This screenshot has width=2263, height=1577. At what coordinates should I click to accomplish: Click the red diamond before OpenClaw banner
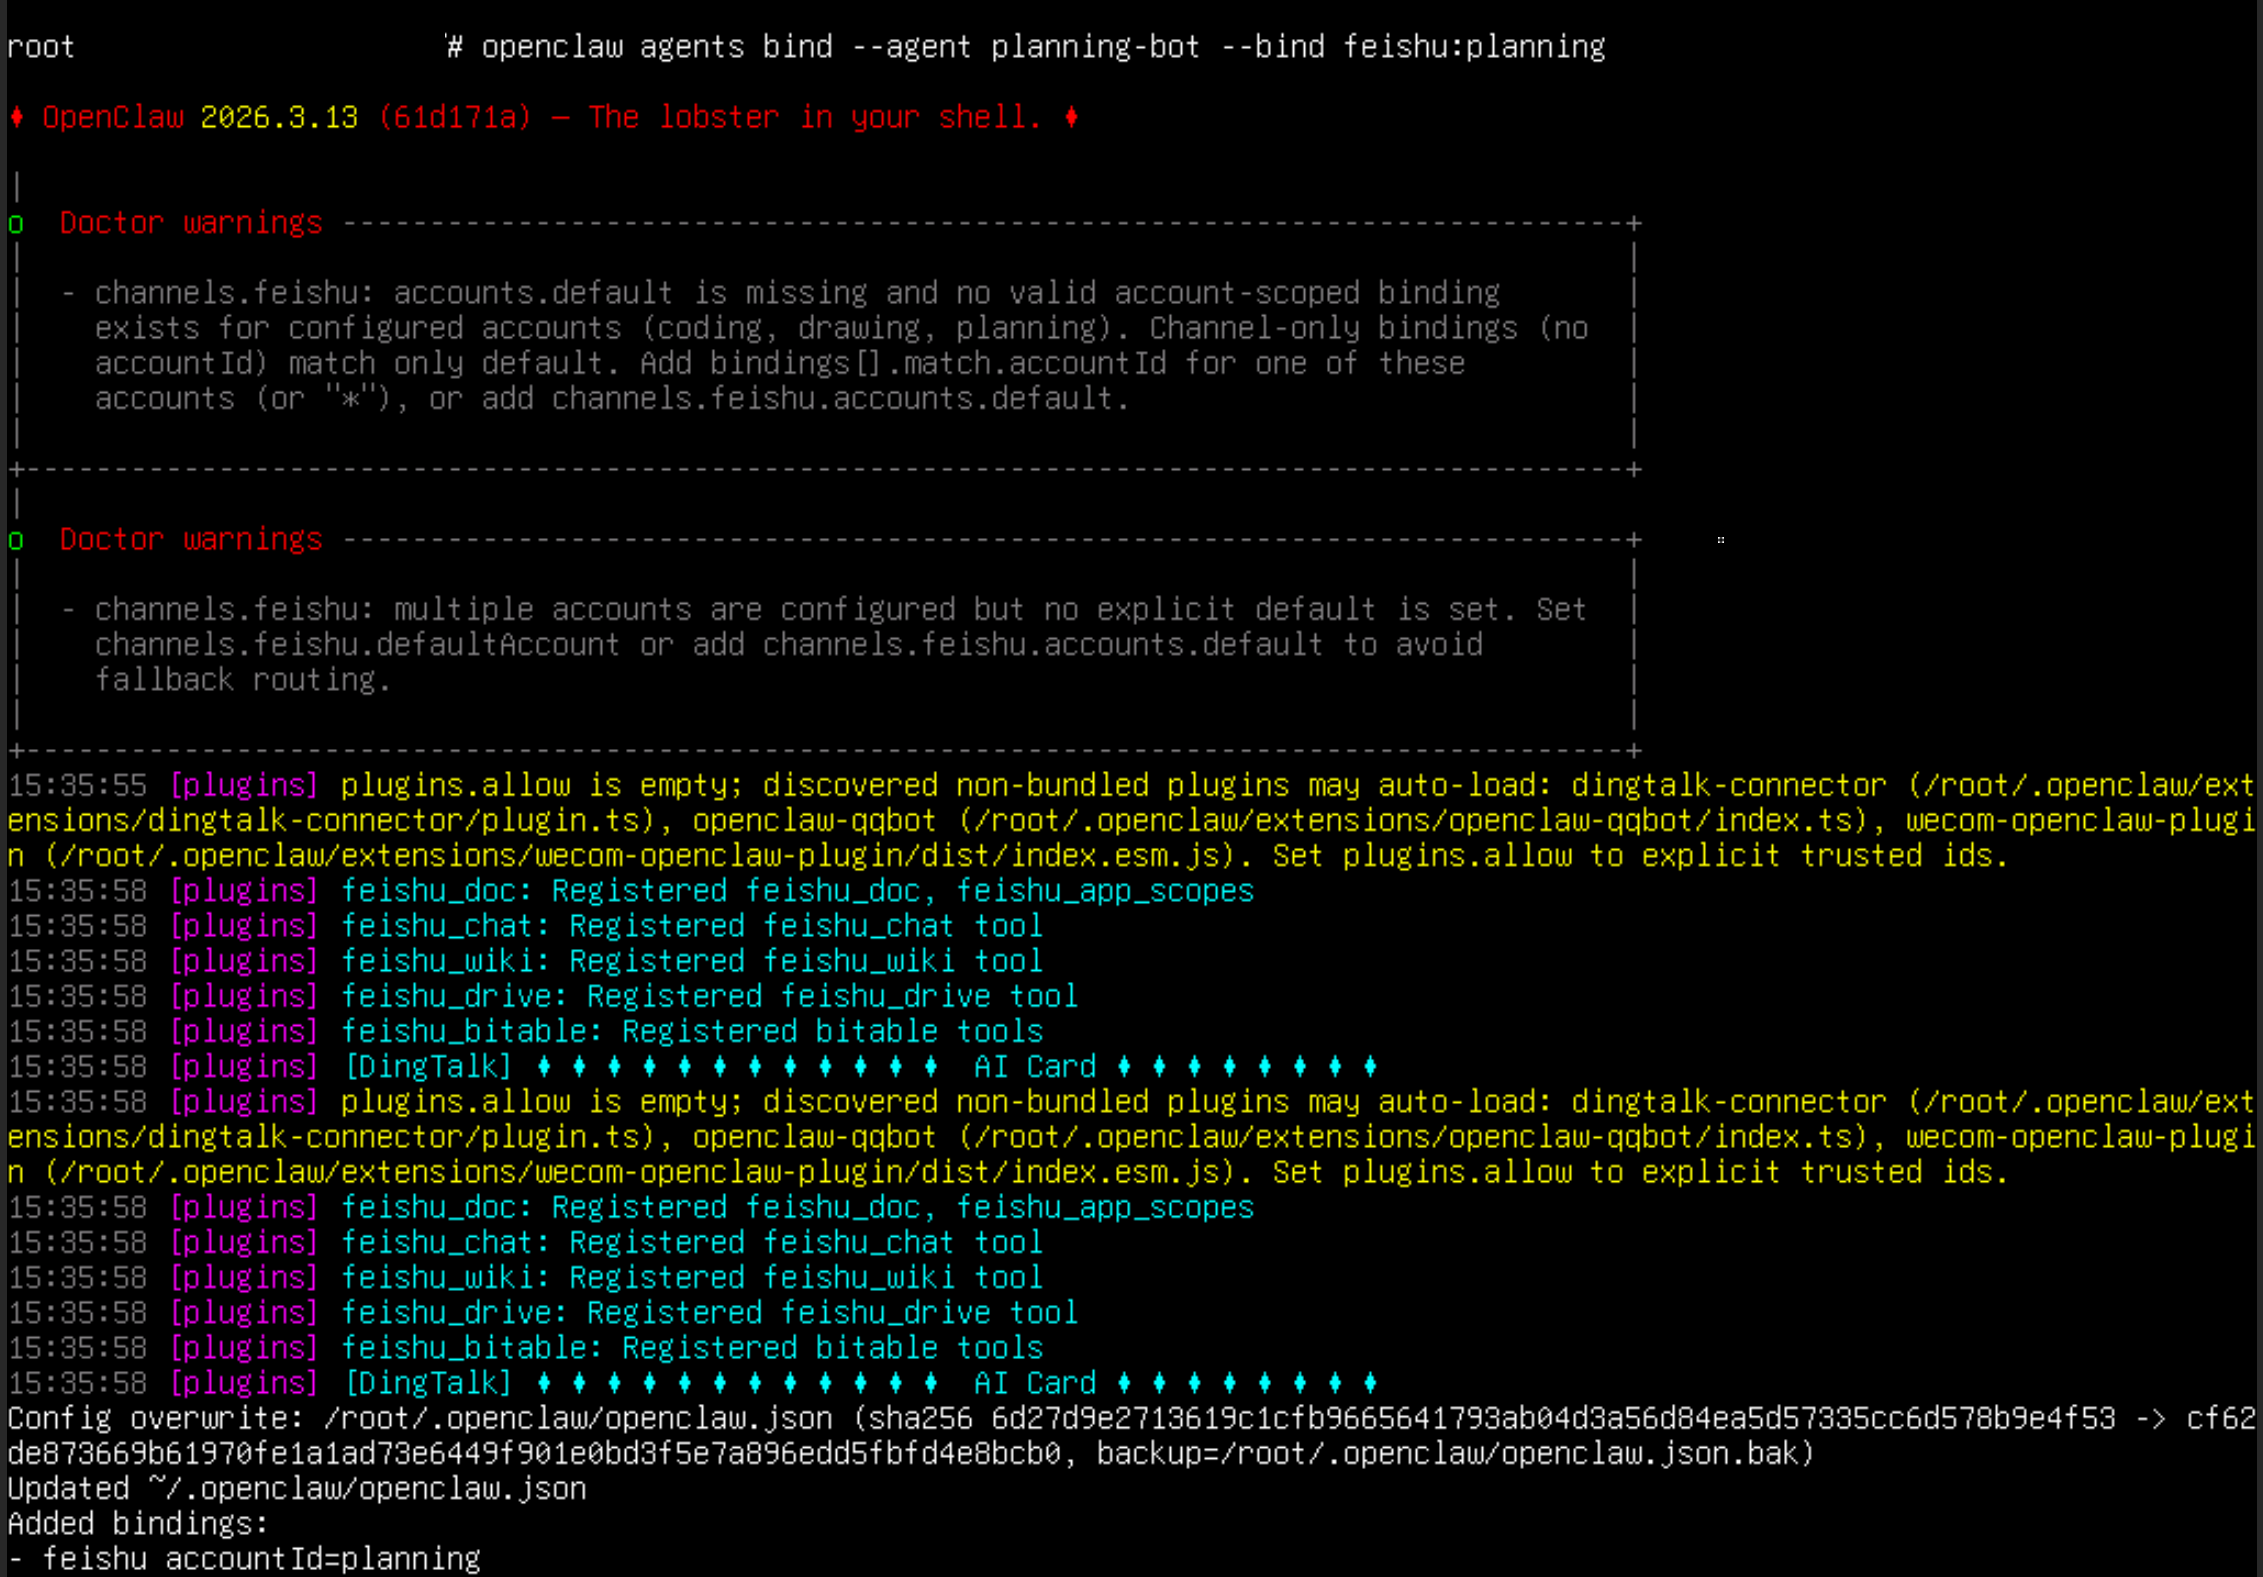[17, 117]
